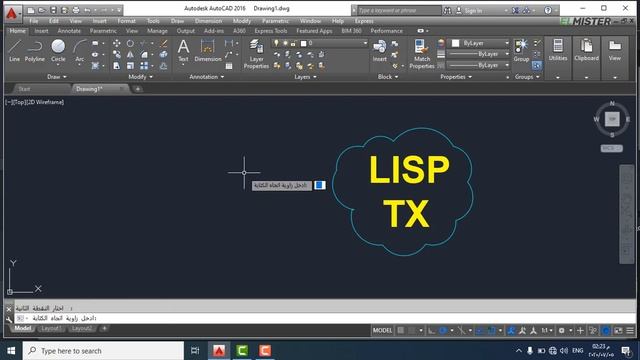This screenshot has height=360, width=640.
Task: Click the Move tool in Modify panel
Action: coord(117,43)
